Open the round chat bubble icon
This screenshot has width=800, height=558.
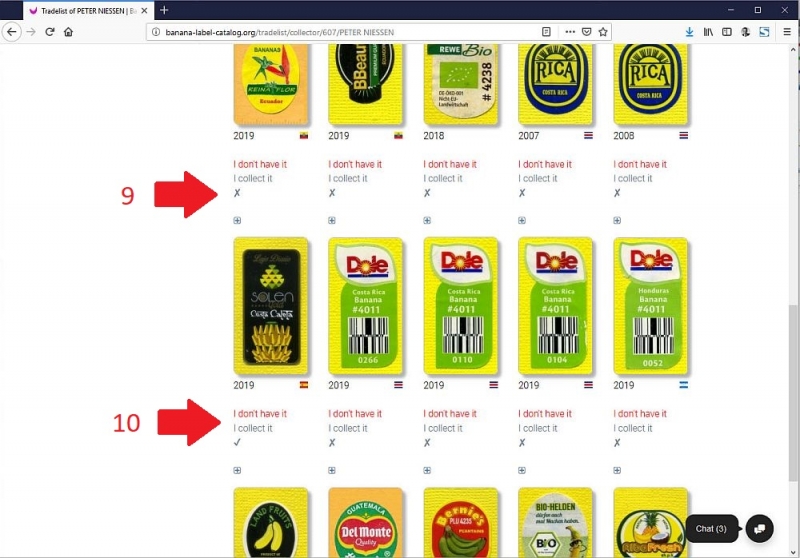(x=759, y=529)
